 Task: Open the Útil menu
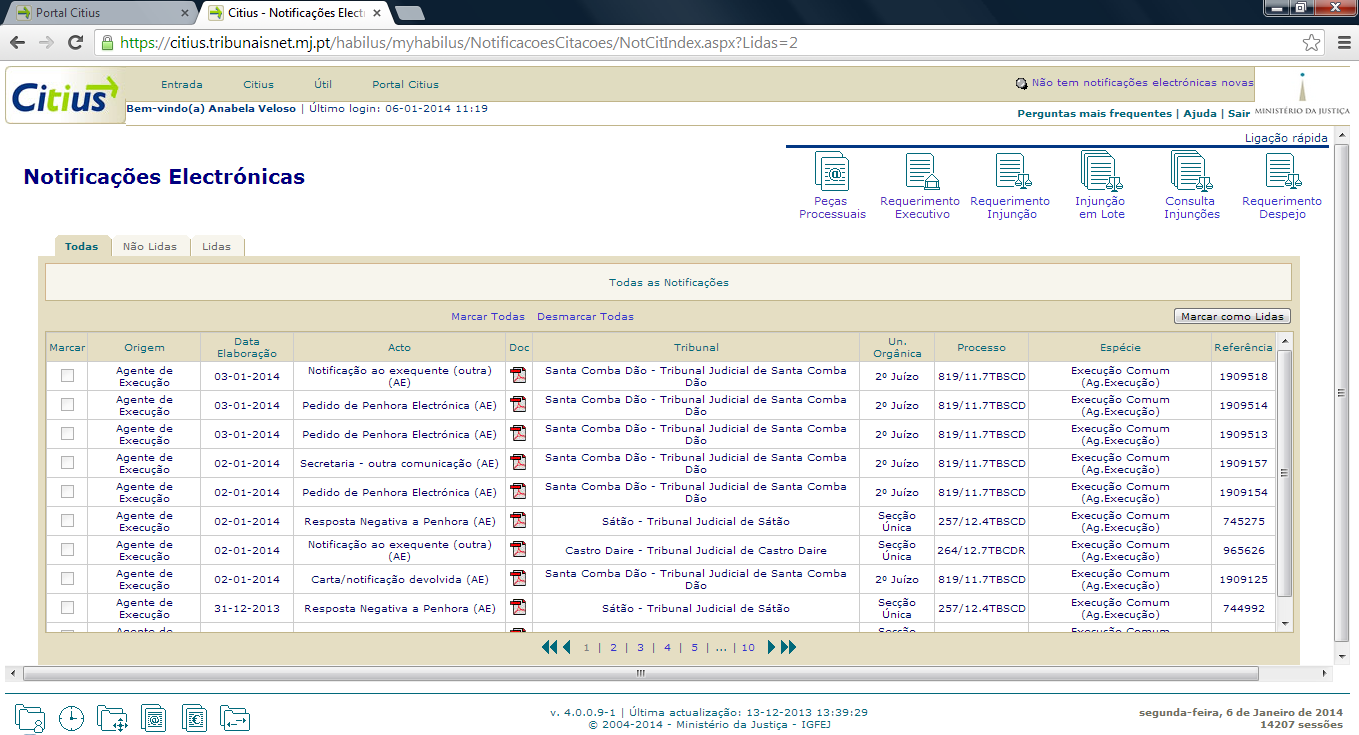click(x=323, y=85)
